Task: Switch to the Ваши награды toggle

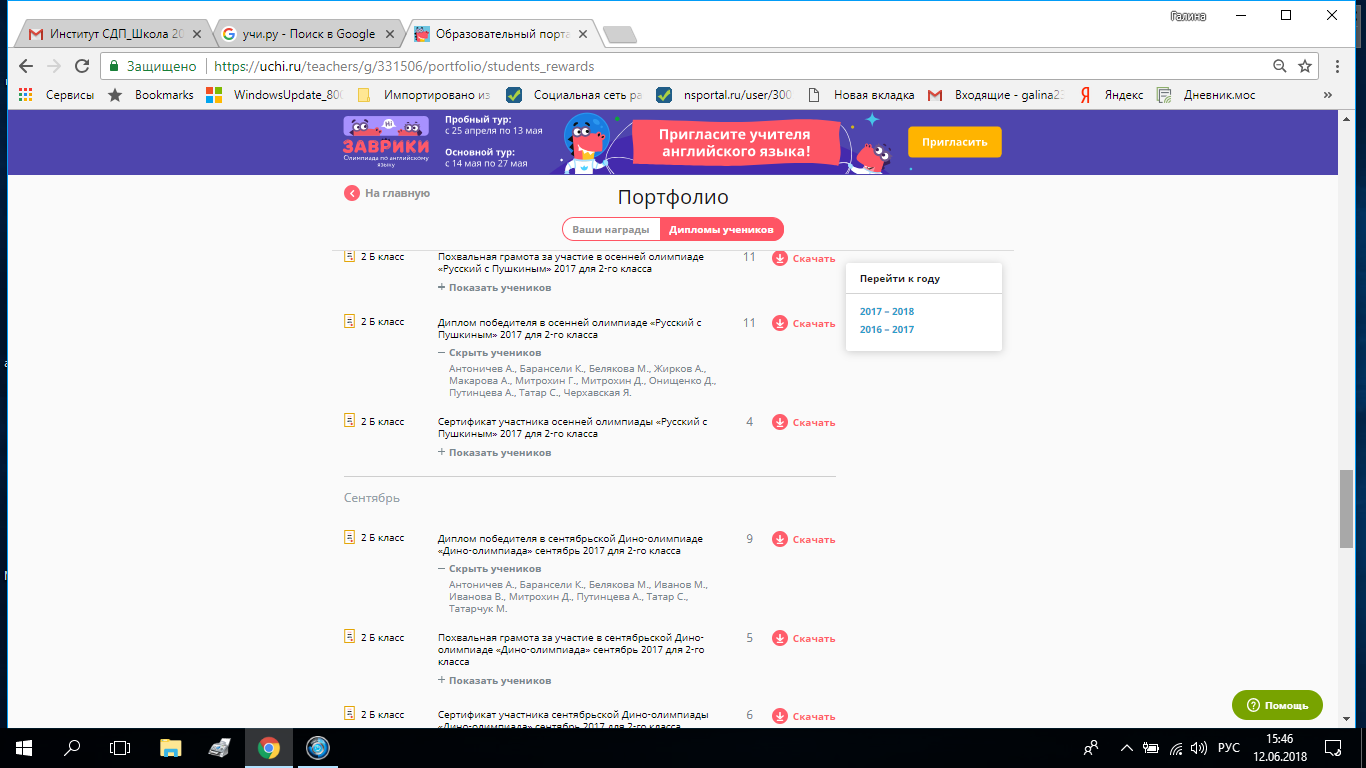Action: (x=610, y=229)
